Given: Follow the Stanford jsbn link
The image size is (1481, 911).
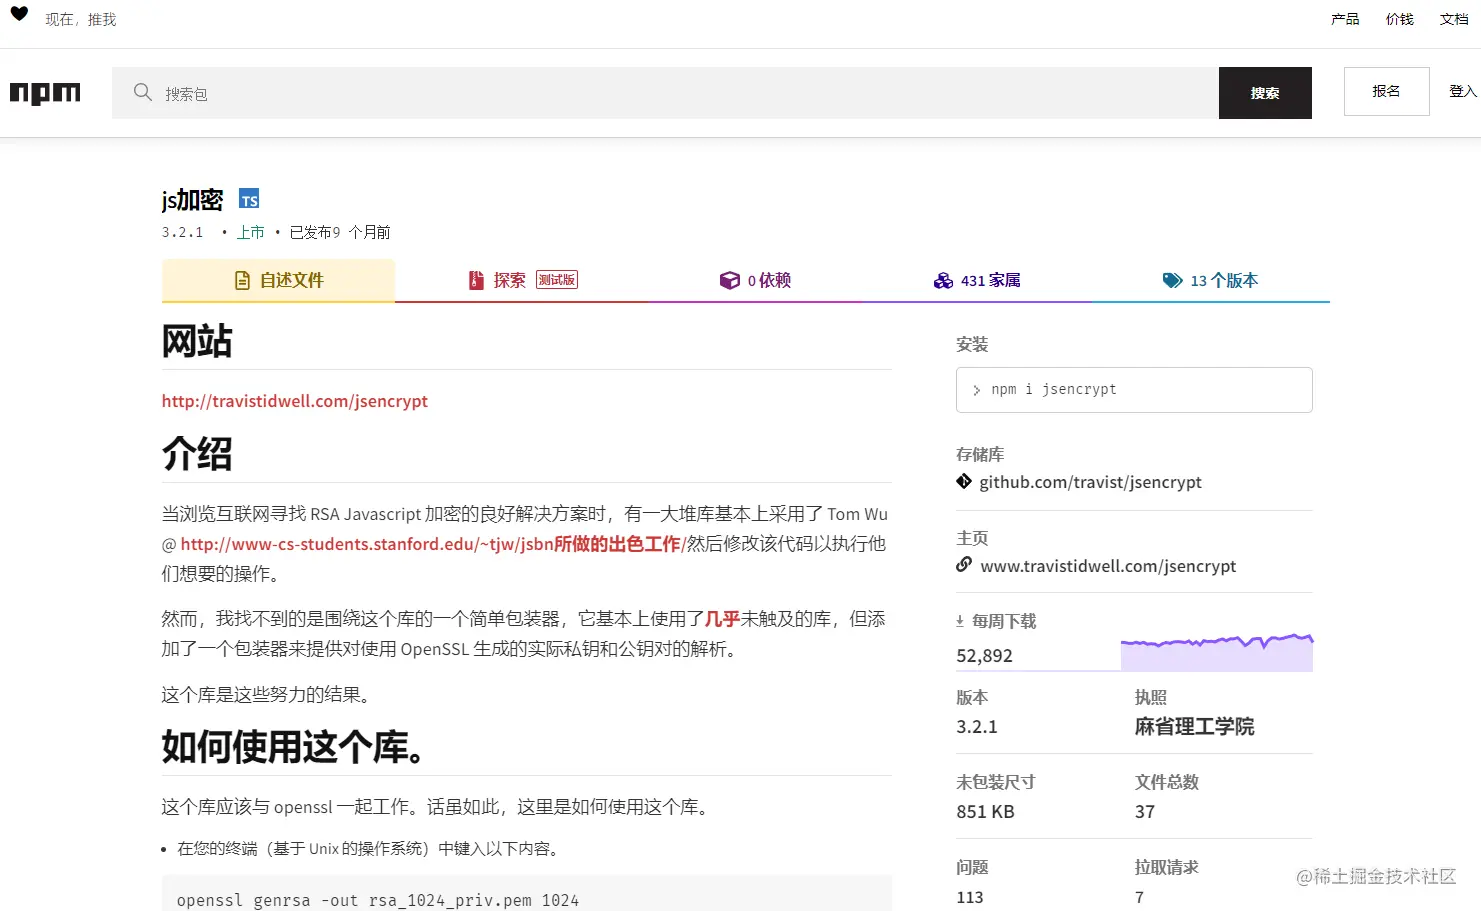Looking at the screenshot, I should [x=431, y=544].
